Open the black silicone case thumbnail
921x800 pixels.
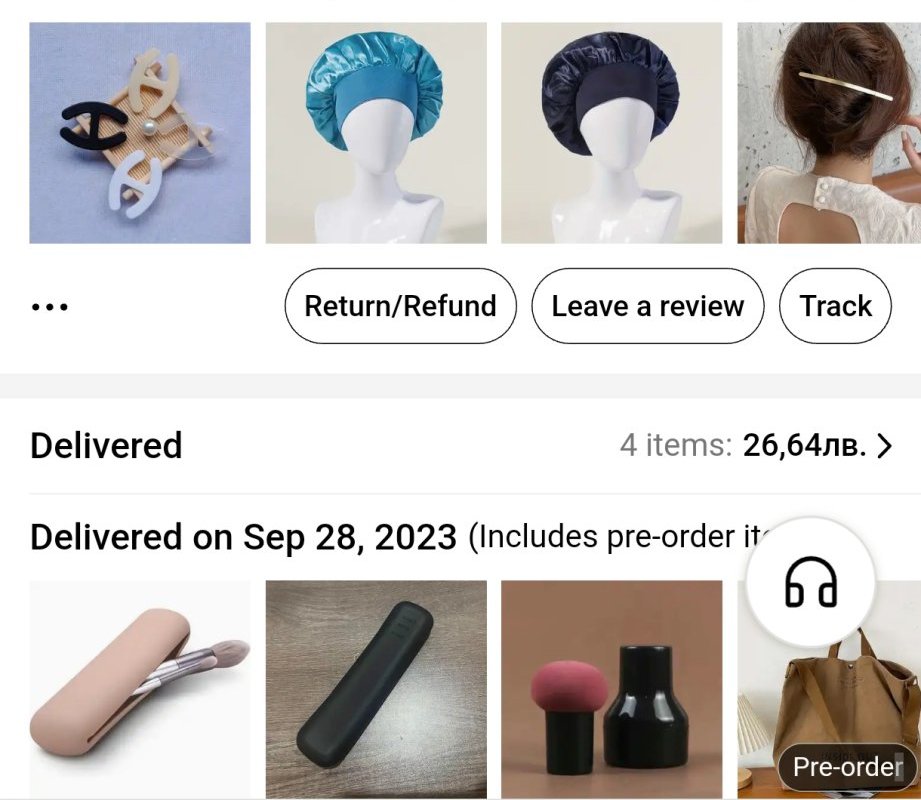376,690
